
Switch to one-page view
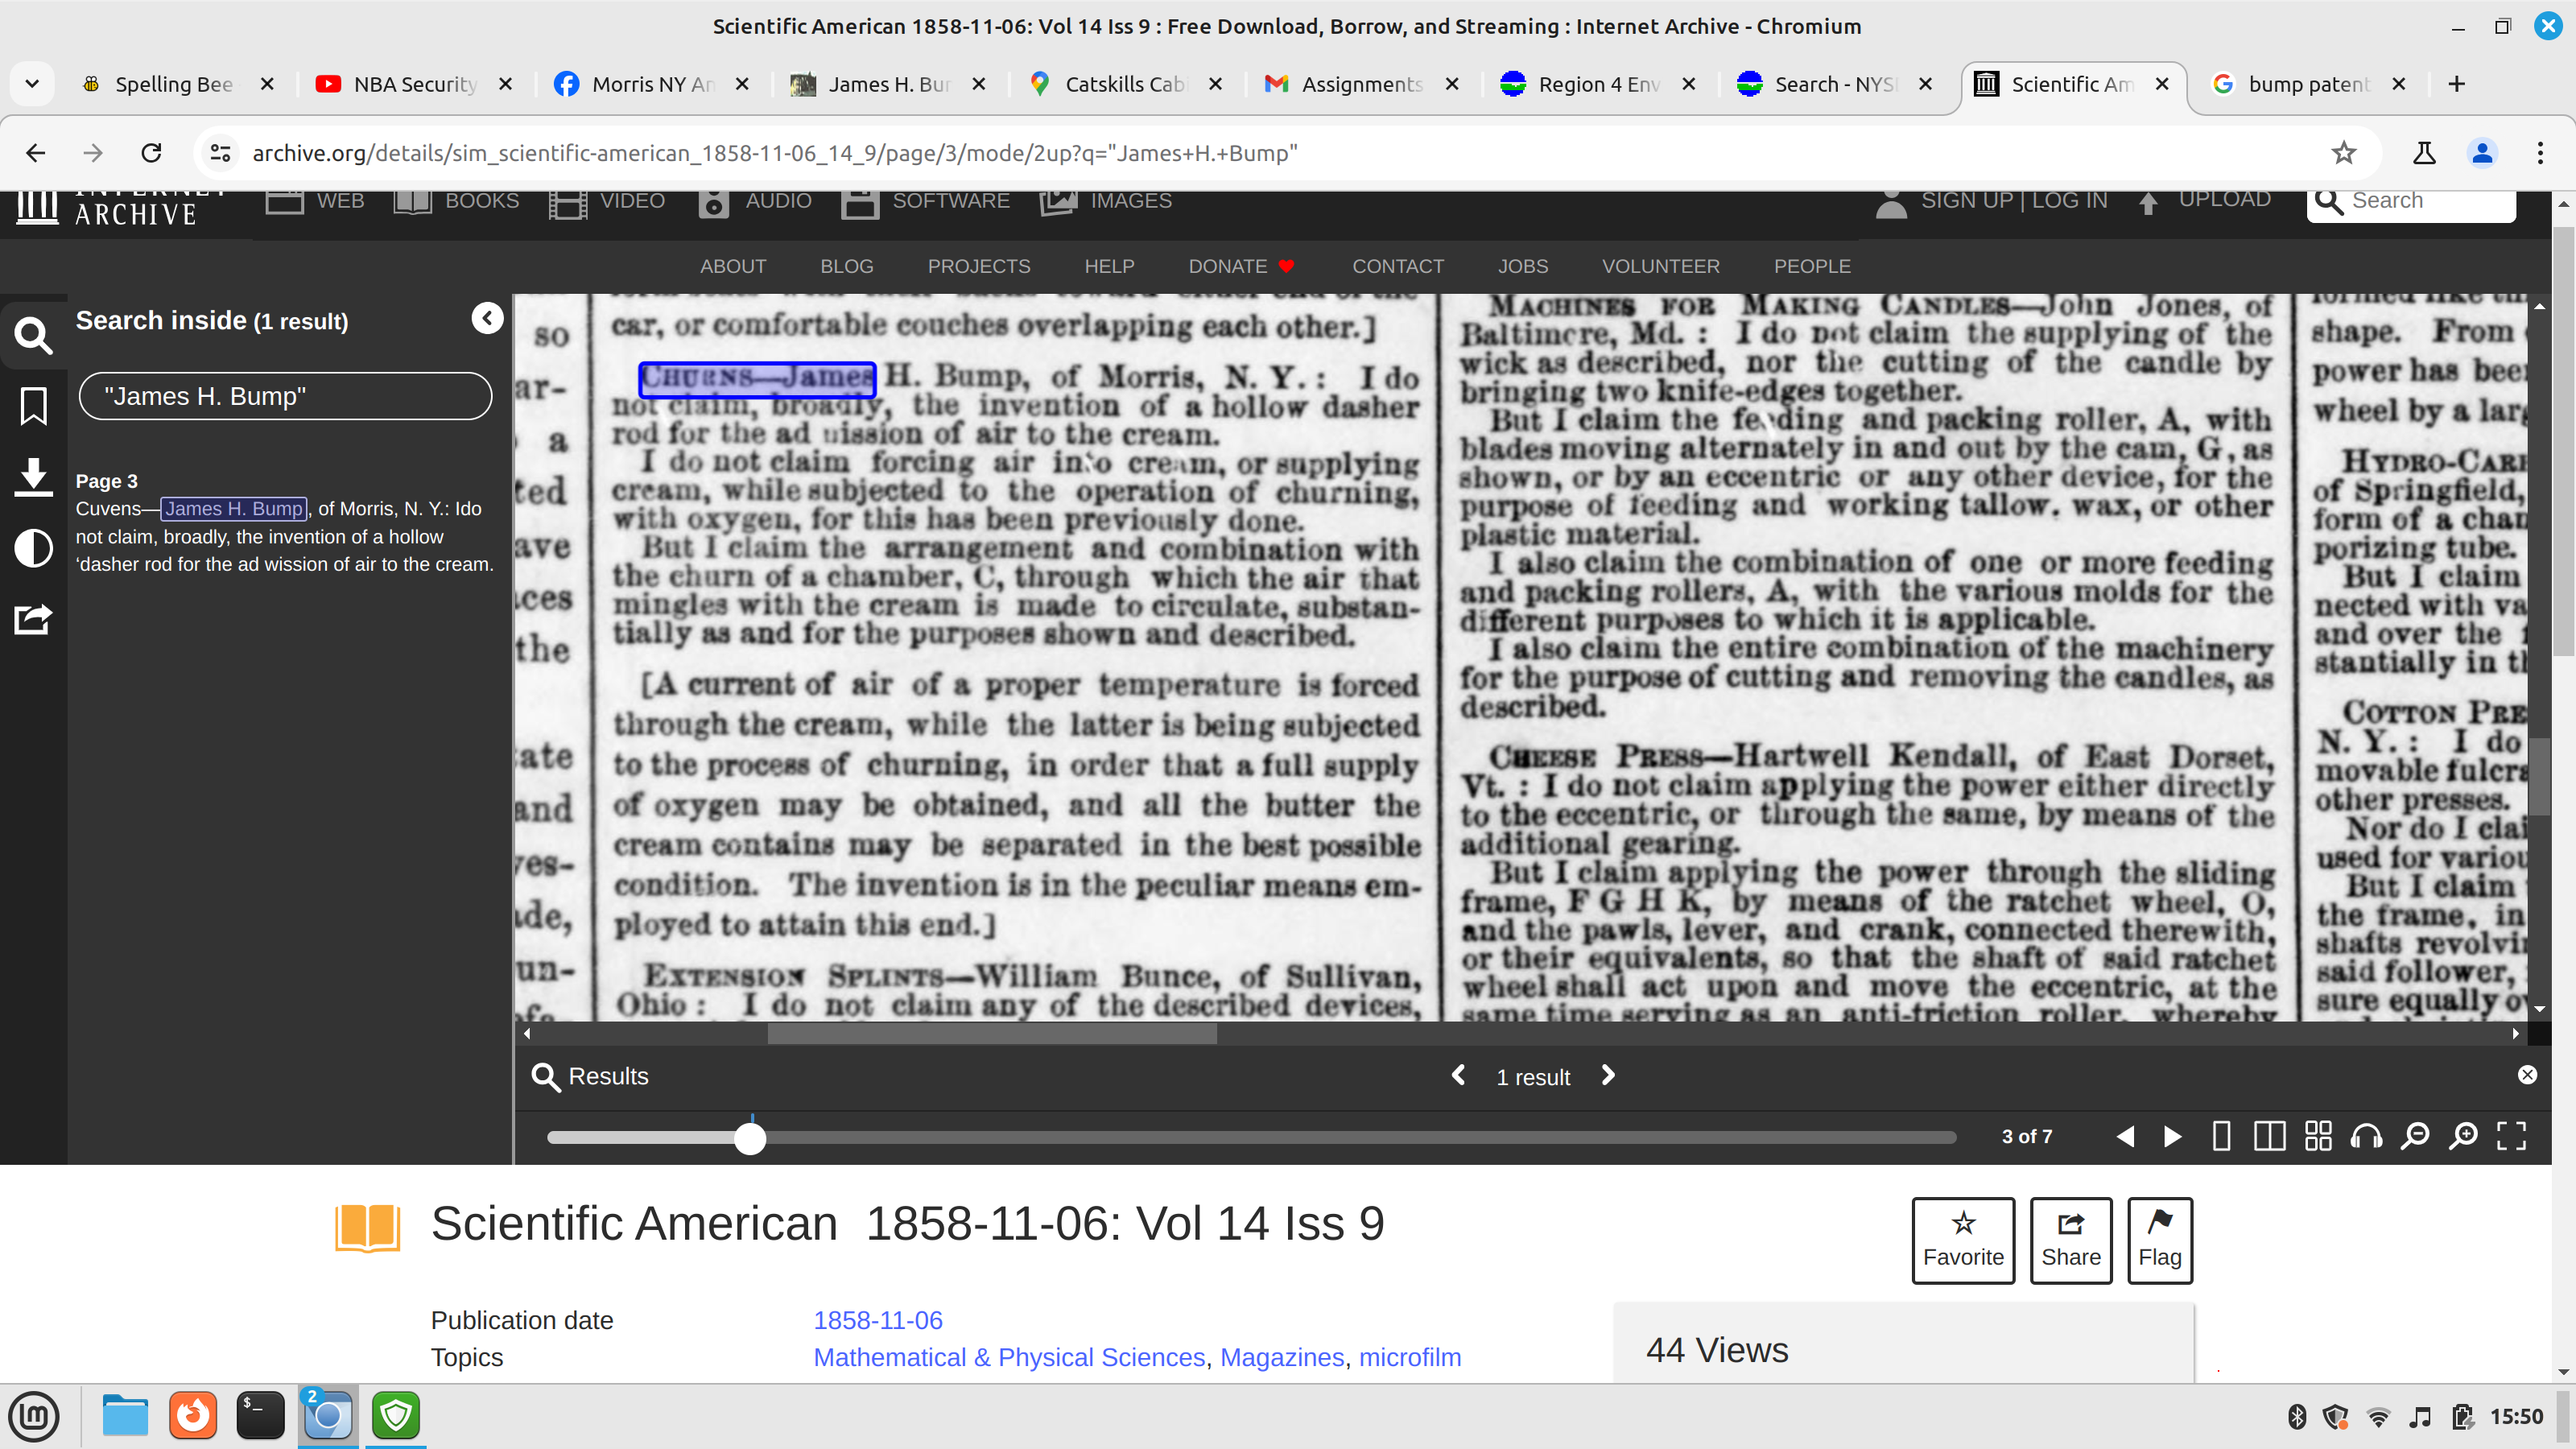pyautogui.click(x=2221, y=1136)
